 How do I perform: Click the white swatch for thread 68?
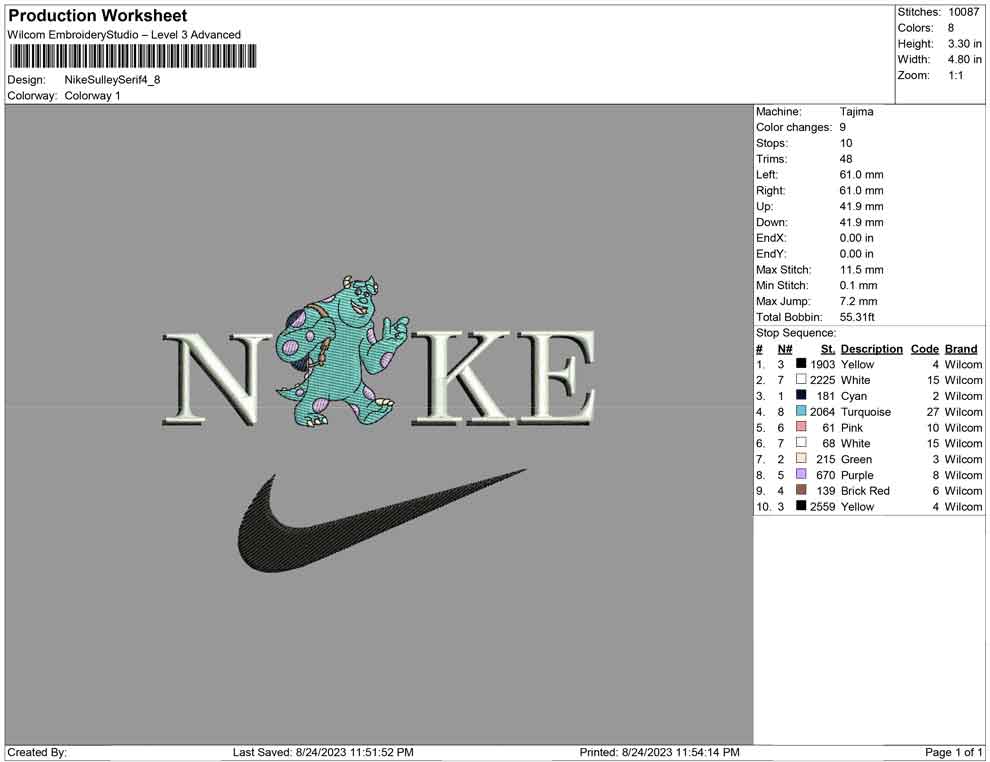click(x=801, y=443)
